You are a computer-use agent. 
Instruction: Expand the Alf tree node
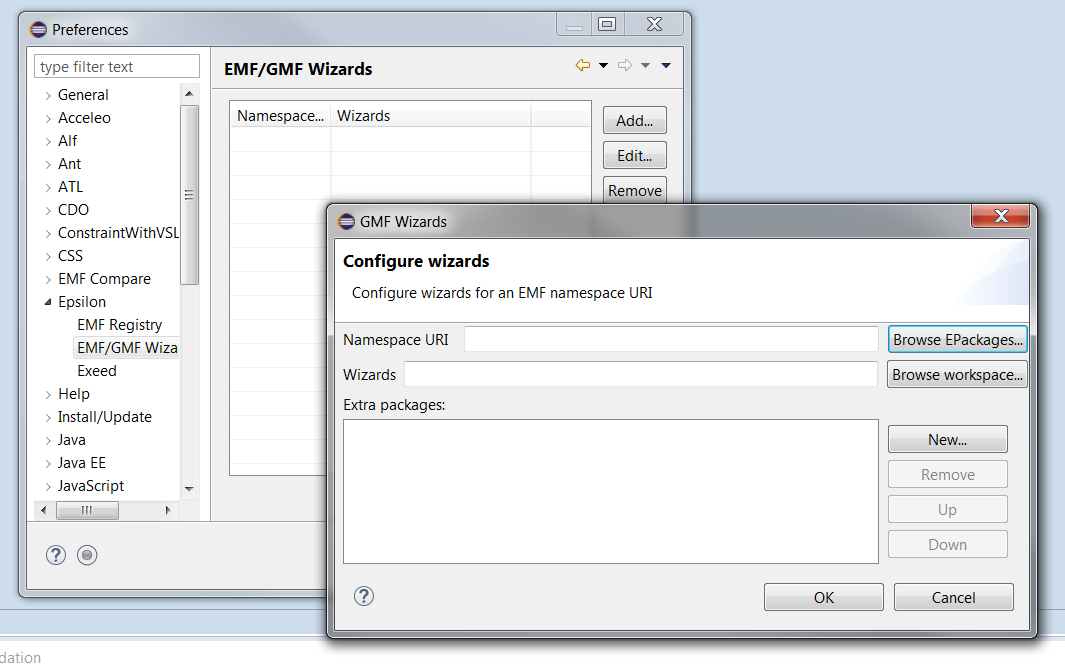pos(48,142)
